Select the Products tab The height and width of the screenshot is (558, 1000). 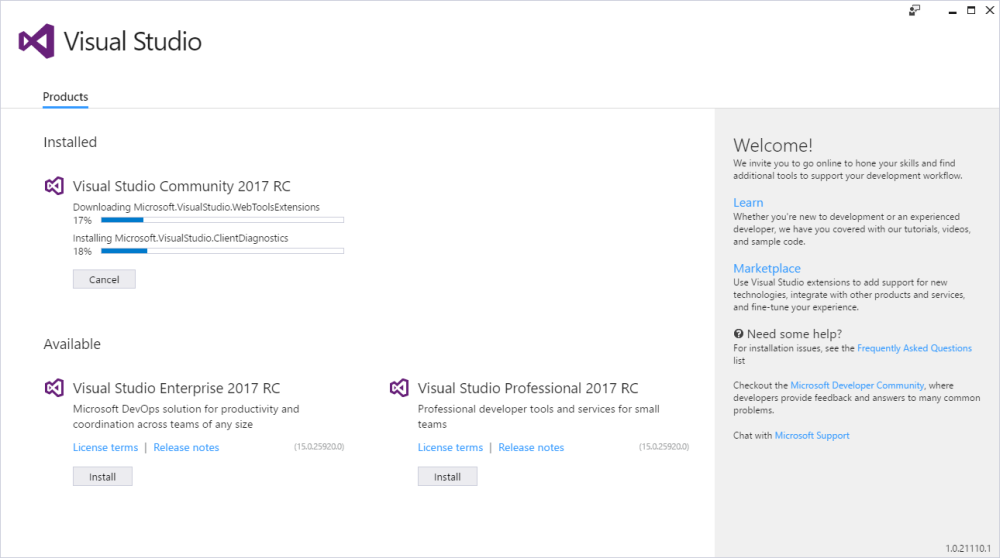[65, 97]
